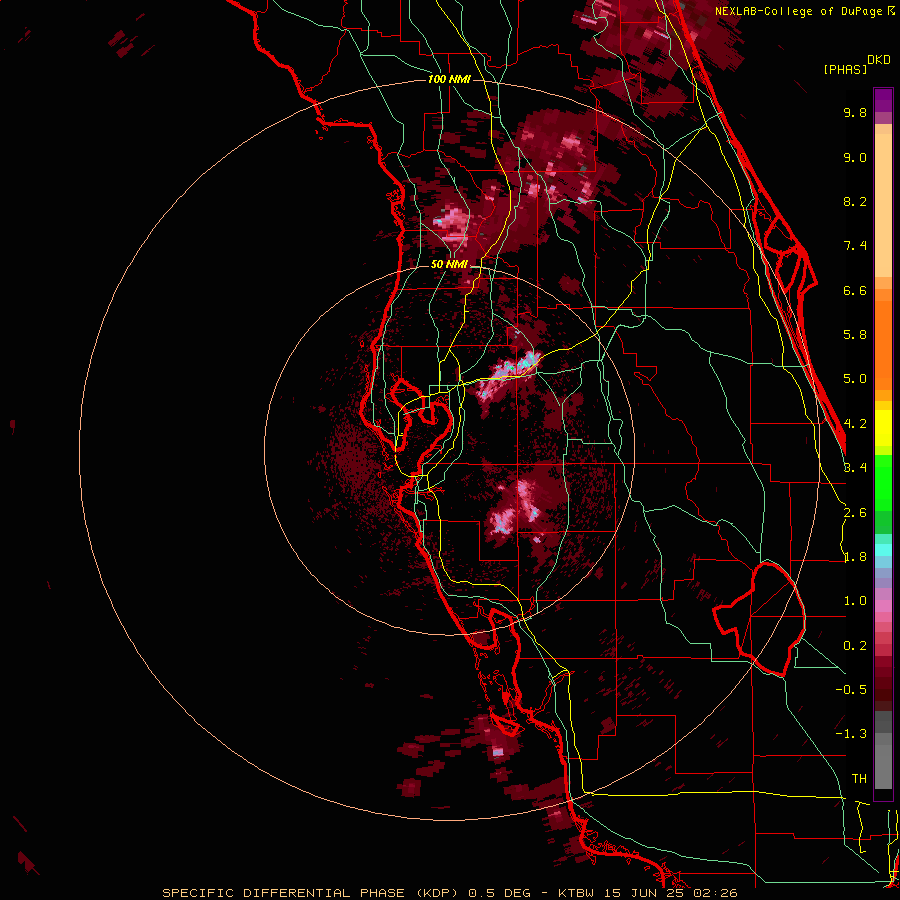Click the 9.0 value on the color scale
Image resolution: width=900 pixels, height=900 pixels.
(855, 157)
